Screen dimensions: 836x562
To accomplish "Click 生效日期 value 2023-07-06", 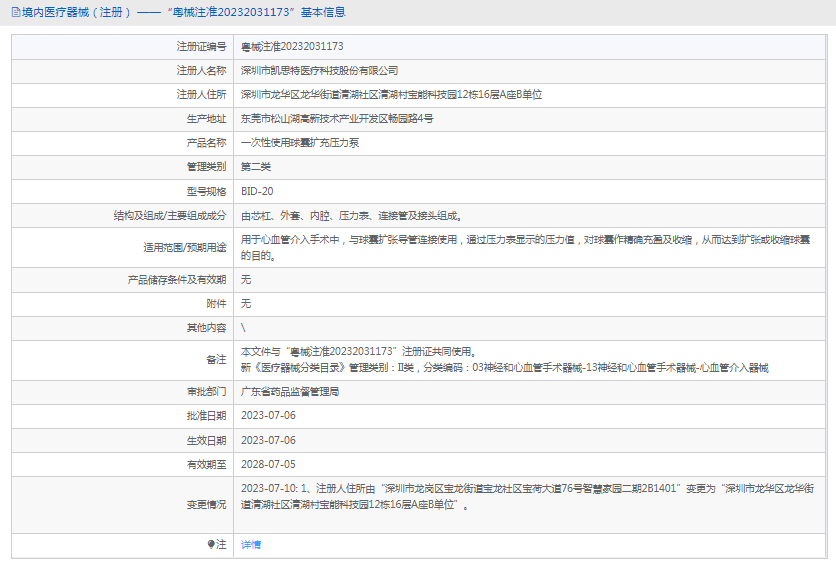I will click(268, 440).
